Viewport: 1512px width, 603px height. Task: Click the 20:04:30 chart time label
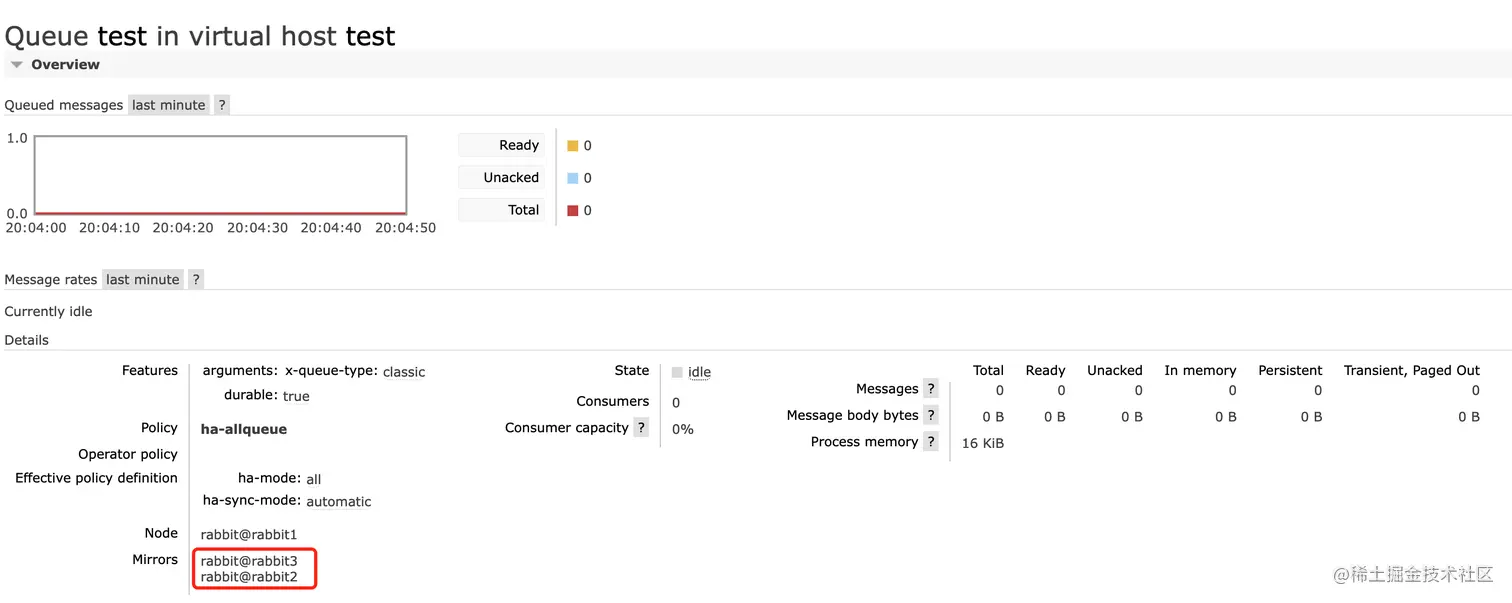[257, 228]
